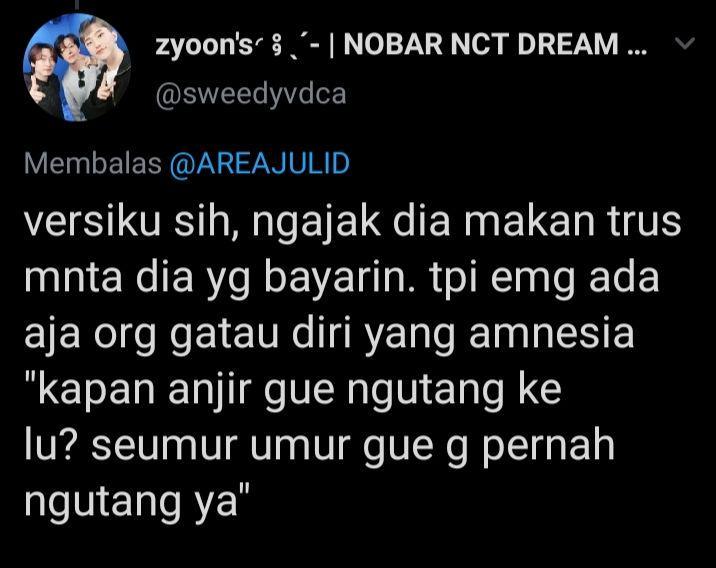Click tweet line "kapan anjir gue ngutang ke"
The height and width of the screenshot is (568, 716).
pyautogui.click(x=292, y=389)
